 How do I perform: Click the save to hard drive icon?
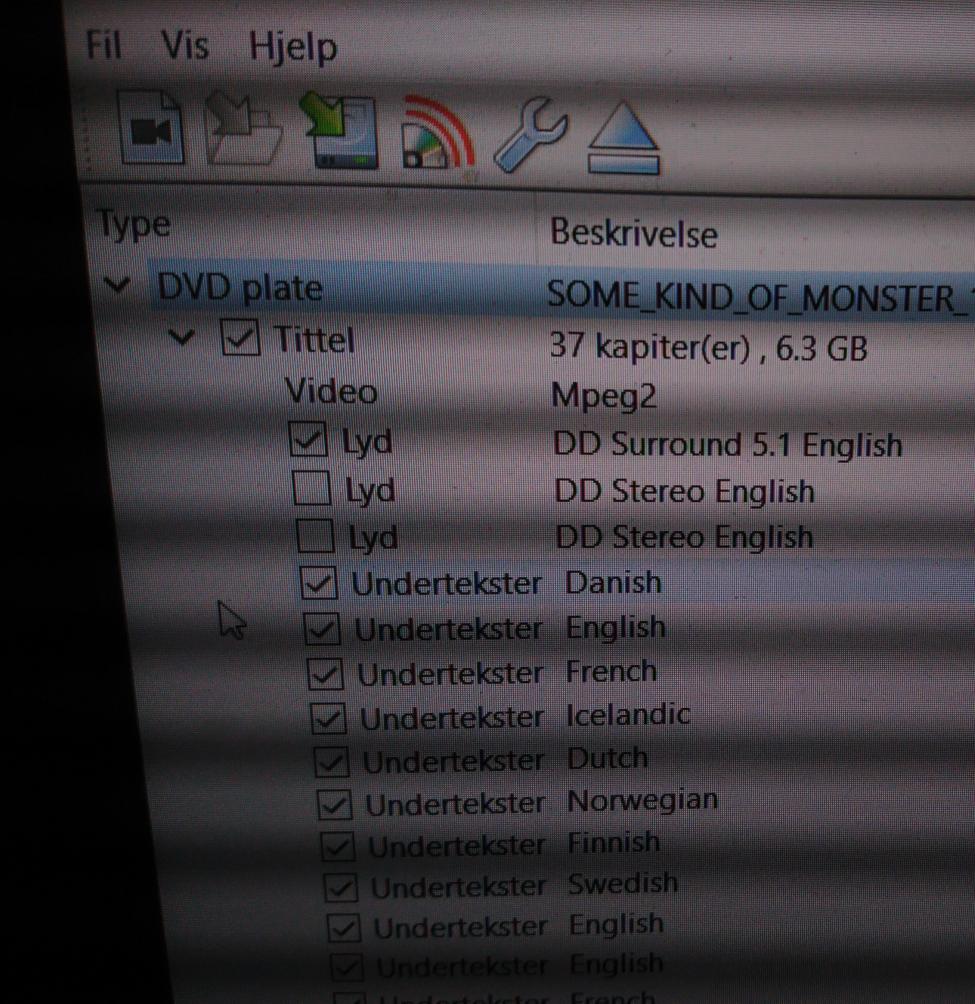[339, 131]
